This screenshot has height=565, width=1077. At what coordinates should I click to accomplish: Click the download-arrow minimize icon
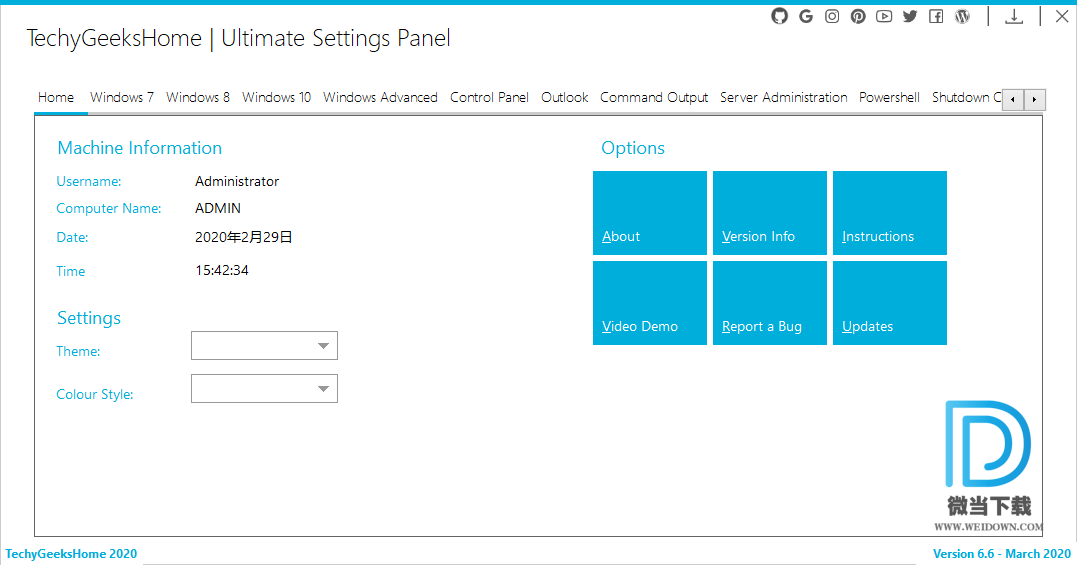pyautogui.click(x=1014, y=16)
